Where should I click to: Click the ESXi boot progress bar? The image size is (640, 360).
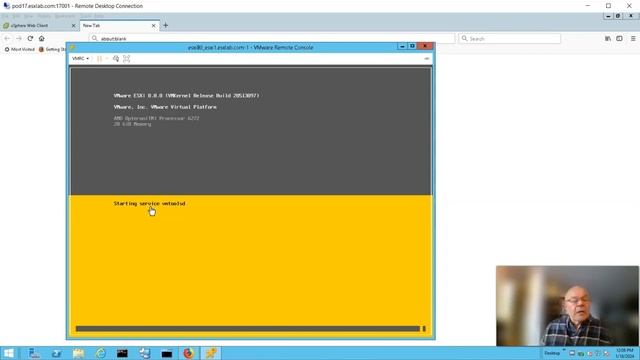point(251,329)
